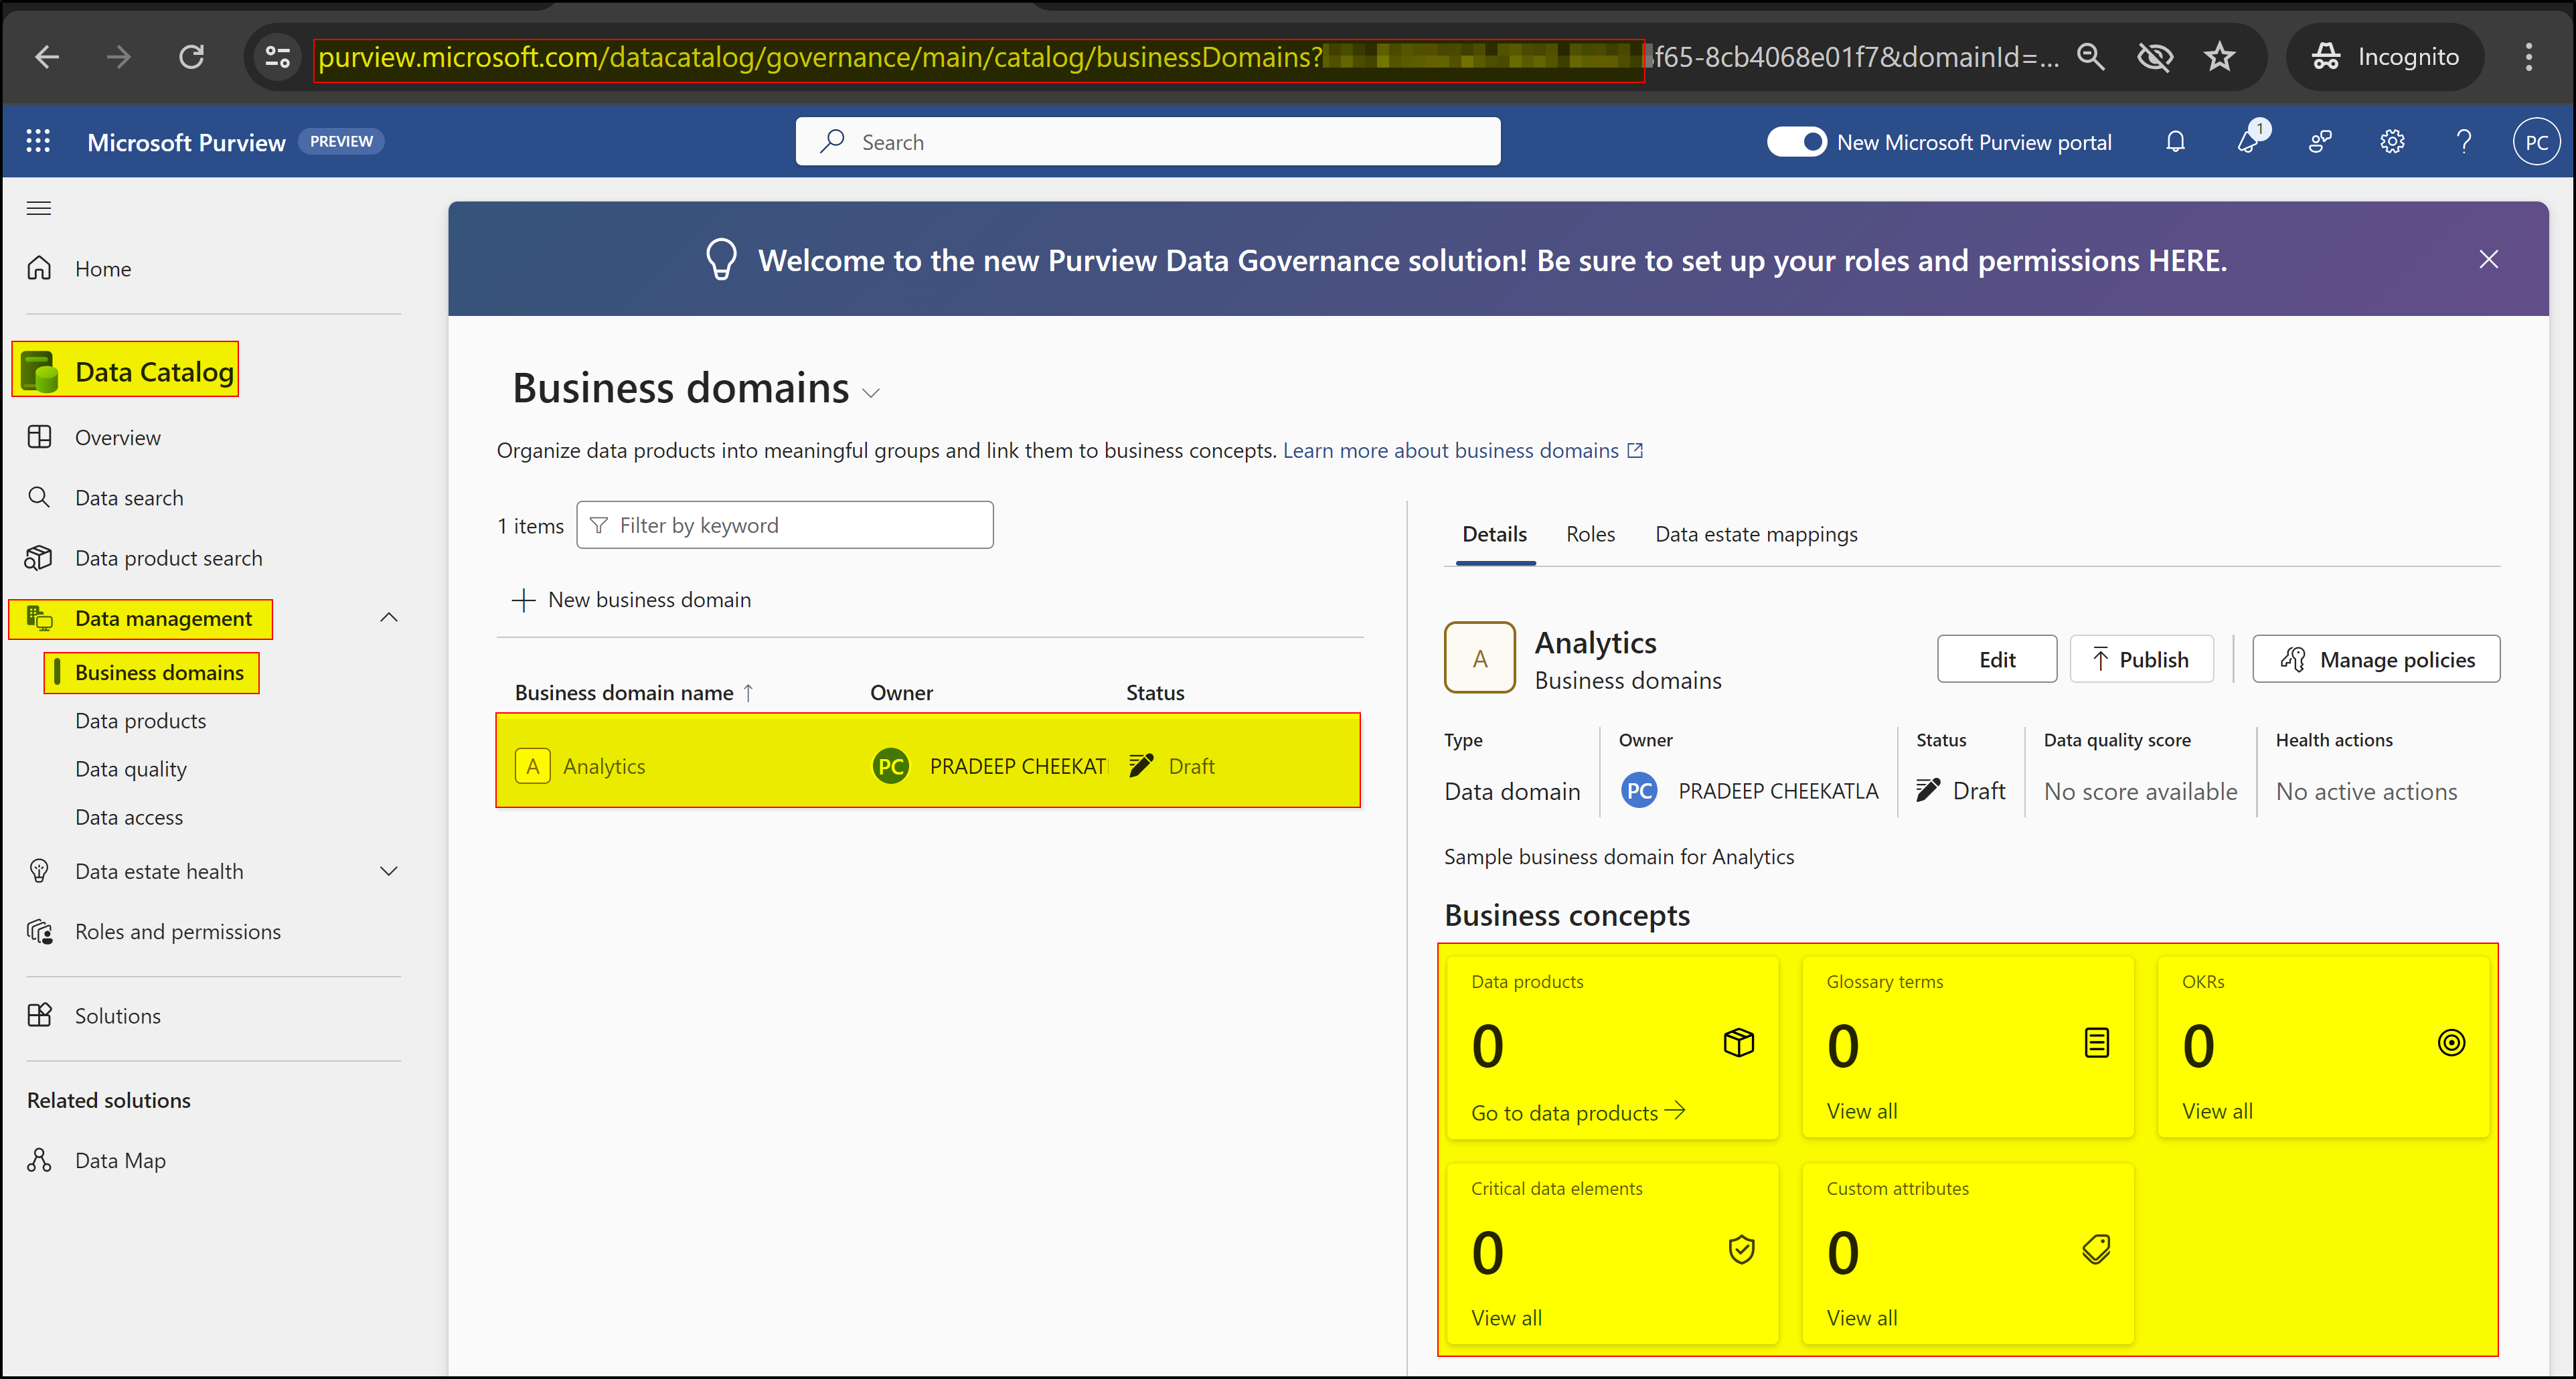Click the Custom attributes tag icon
The width and height of the screenshot is (2576, 1379).
2097,1249
